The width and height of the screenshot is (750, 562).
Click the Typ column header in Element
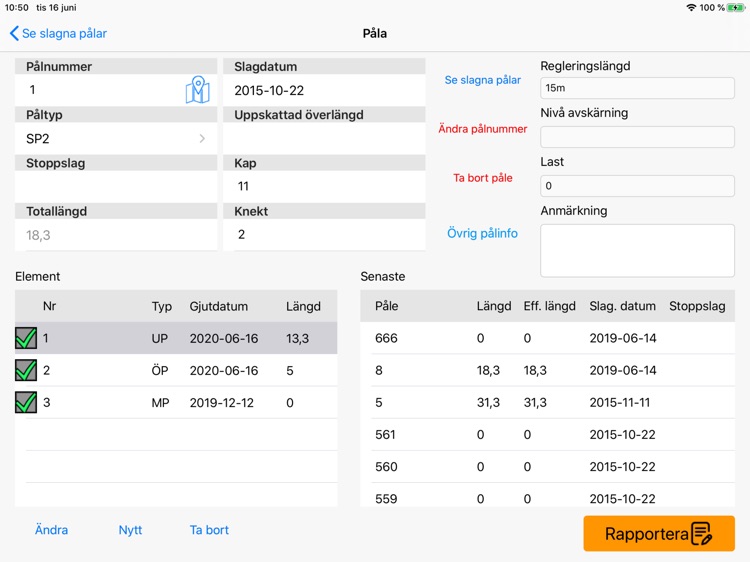tap(162, 306)
